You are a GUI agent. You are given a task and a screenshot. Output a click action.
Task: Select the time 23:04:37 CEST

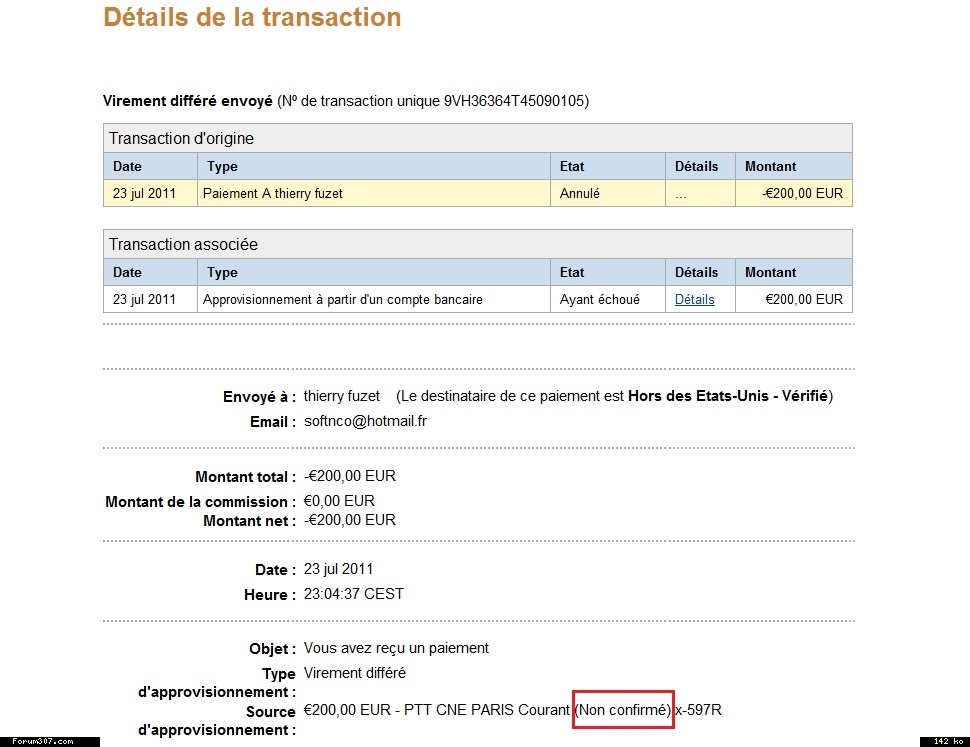pyautogui.click(x=354, y=594)
